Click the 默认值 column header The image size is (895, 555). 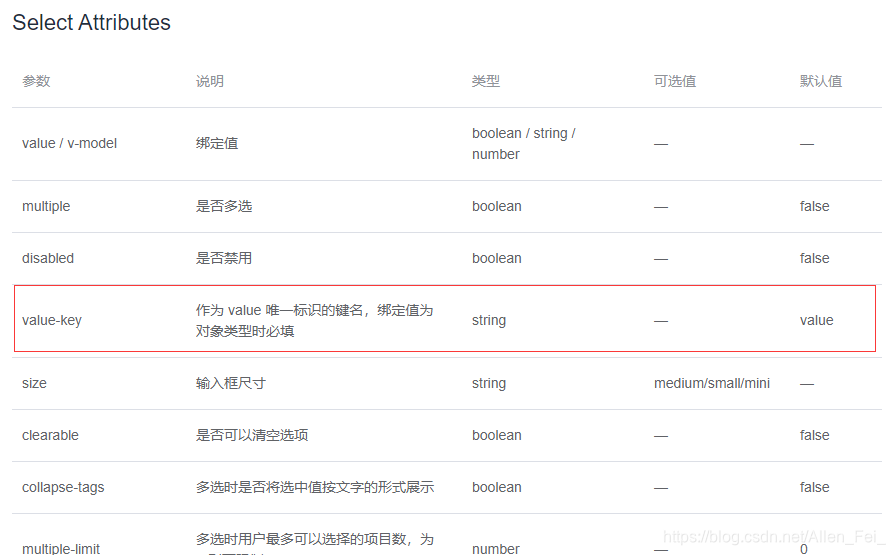[x=821, y=81]
